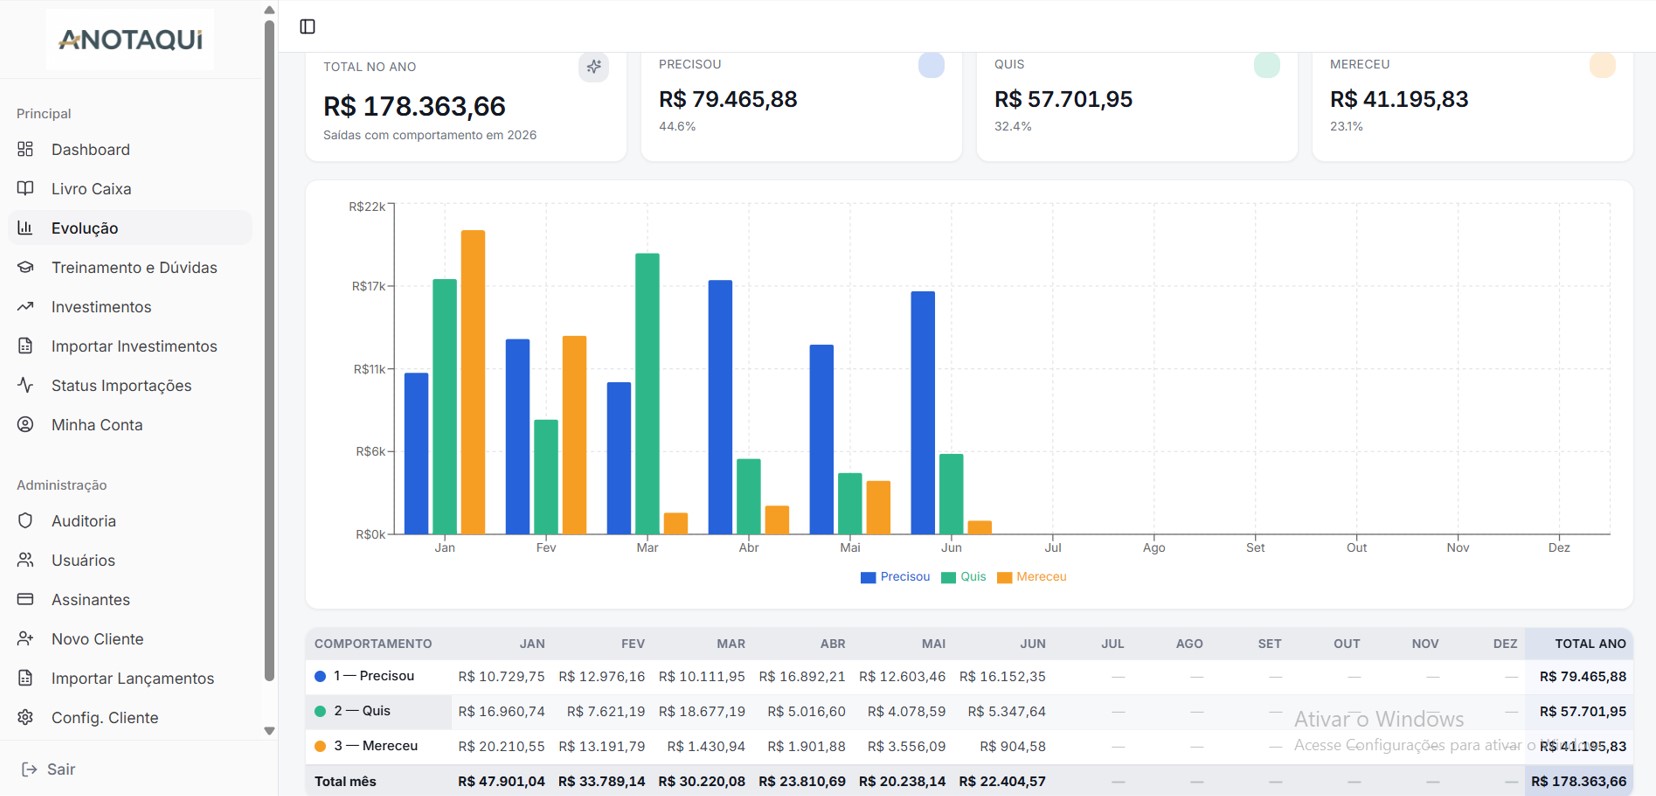
Task: Select the '2 — Quis' table row label
Action: pyautogui.click(x=362, y=711)
